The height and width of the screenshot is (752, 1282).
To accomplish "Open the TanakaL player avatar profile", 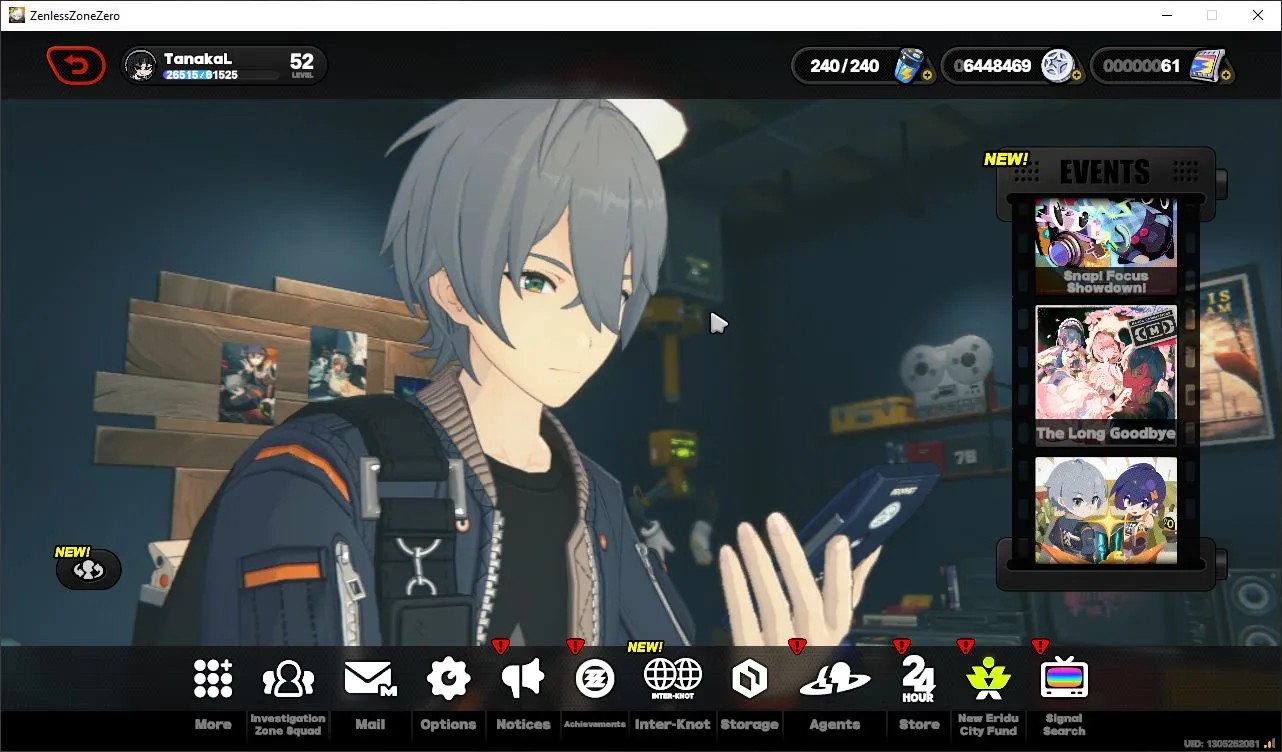I will click(140, 66).
